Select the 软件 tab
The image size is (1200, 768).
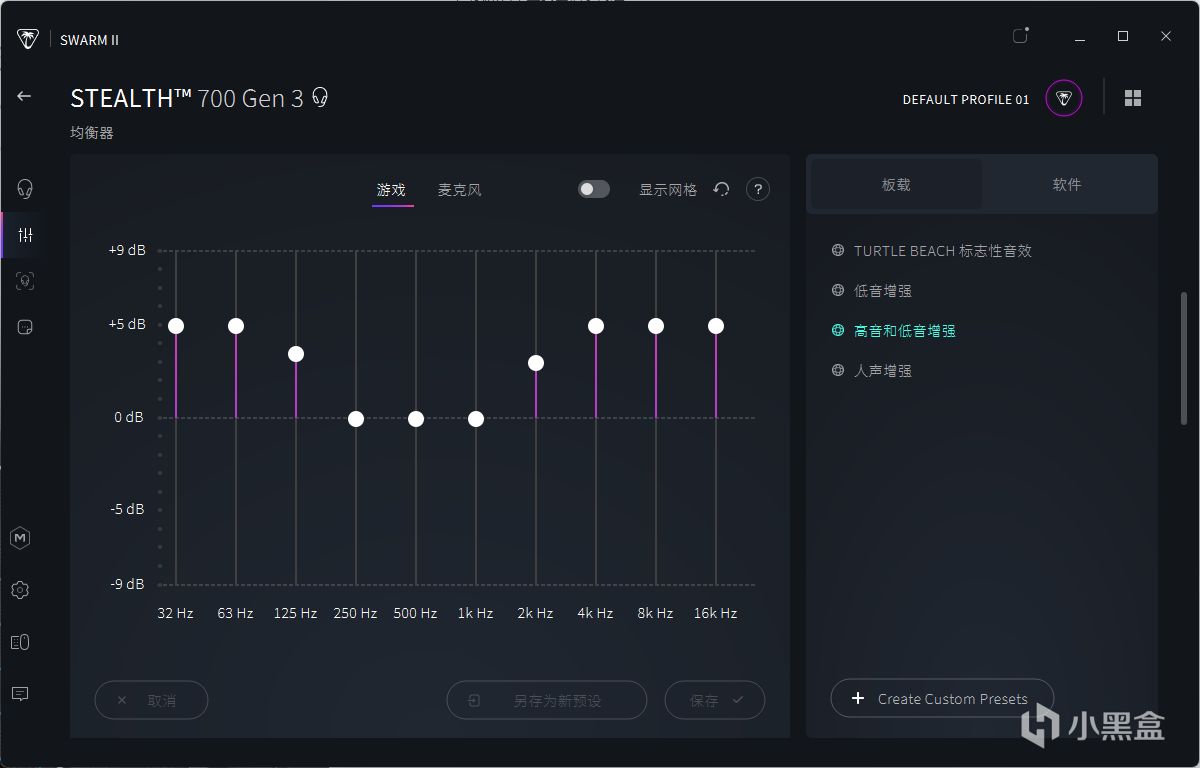pyautogui.click(x=1067, y=185)
